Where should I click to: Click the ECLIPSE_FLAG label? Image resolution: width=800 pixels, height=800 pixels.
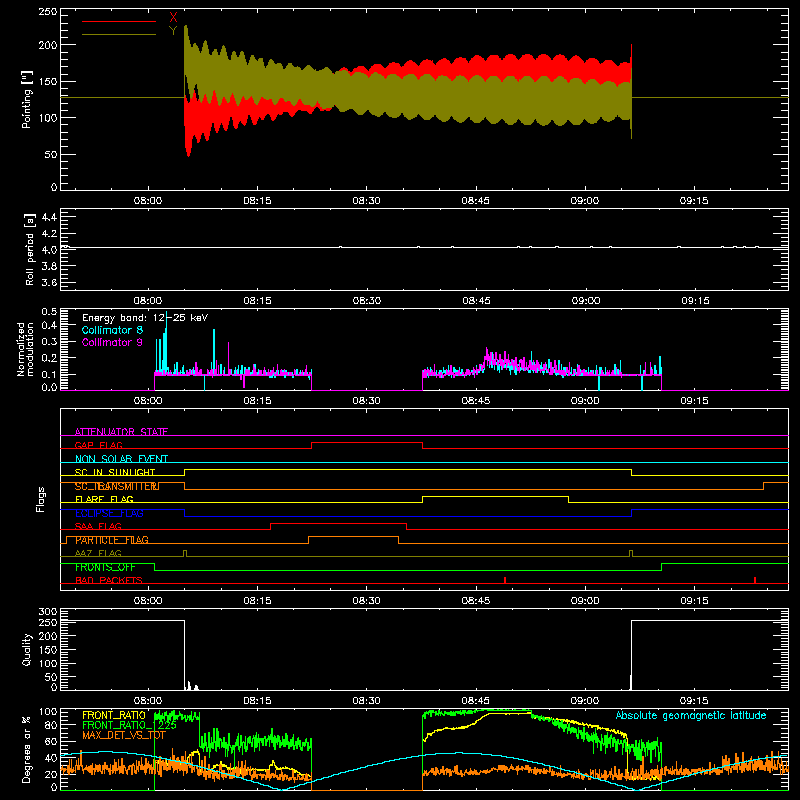coord(109,513)
